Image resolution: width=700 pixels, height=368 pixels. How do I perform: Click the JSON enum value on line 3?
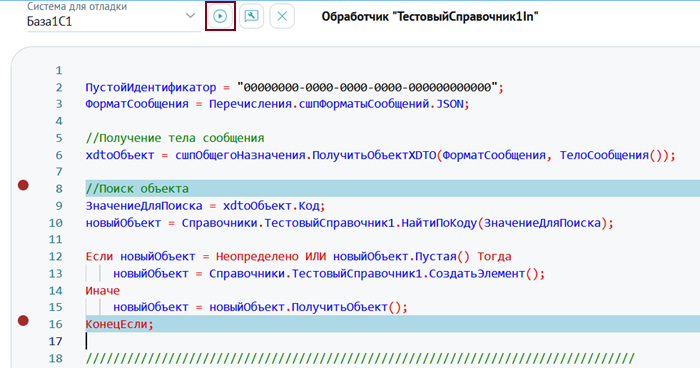coord(450,104)
